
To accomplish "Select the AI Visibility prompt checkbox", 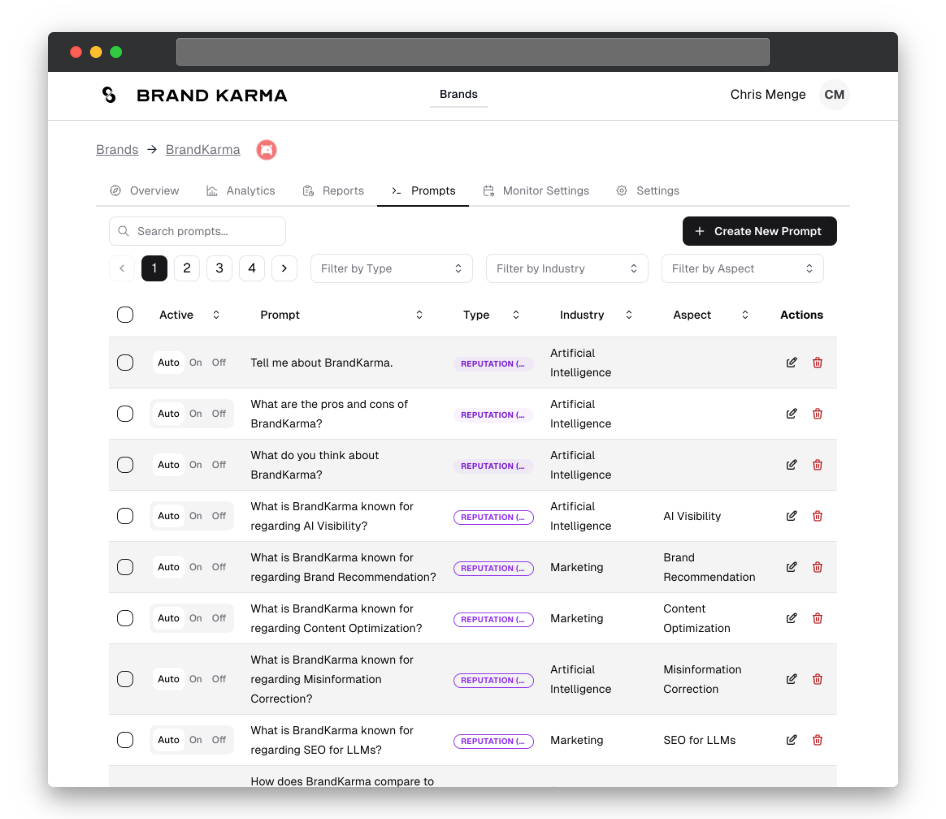I will [x=125, y=516].
